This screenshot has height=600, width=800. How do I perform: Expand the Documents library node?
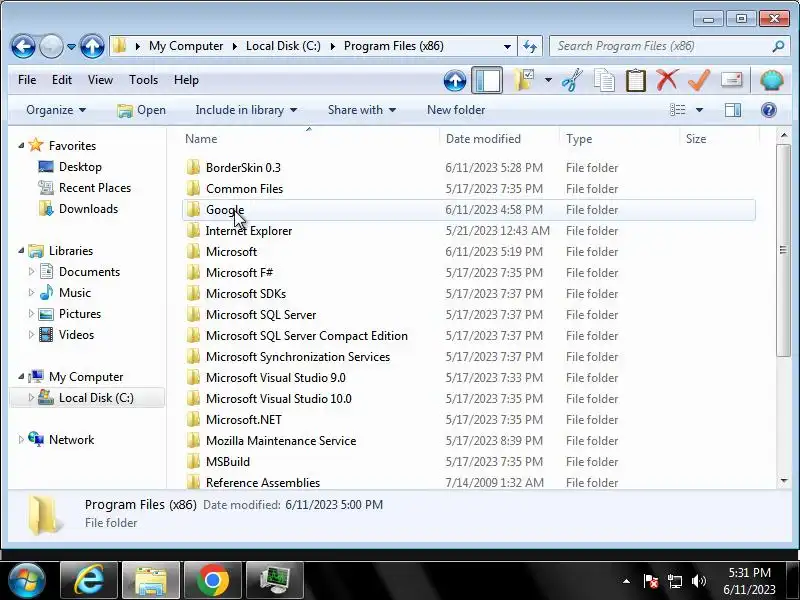coord(31,272)
